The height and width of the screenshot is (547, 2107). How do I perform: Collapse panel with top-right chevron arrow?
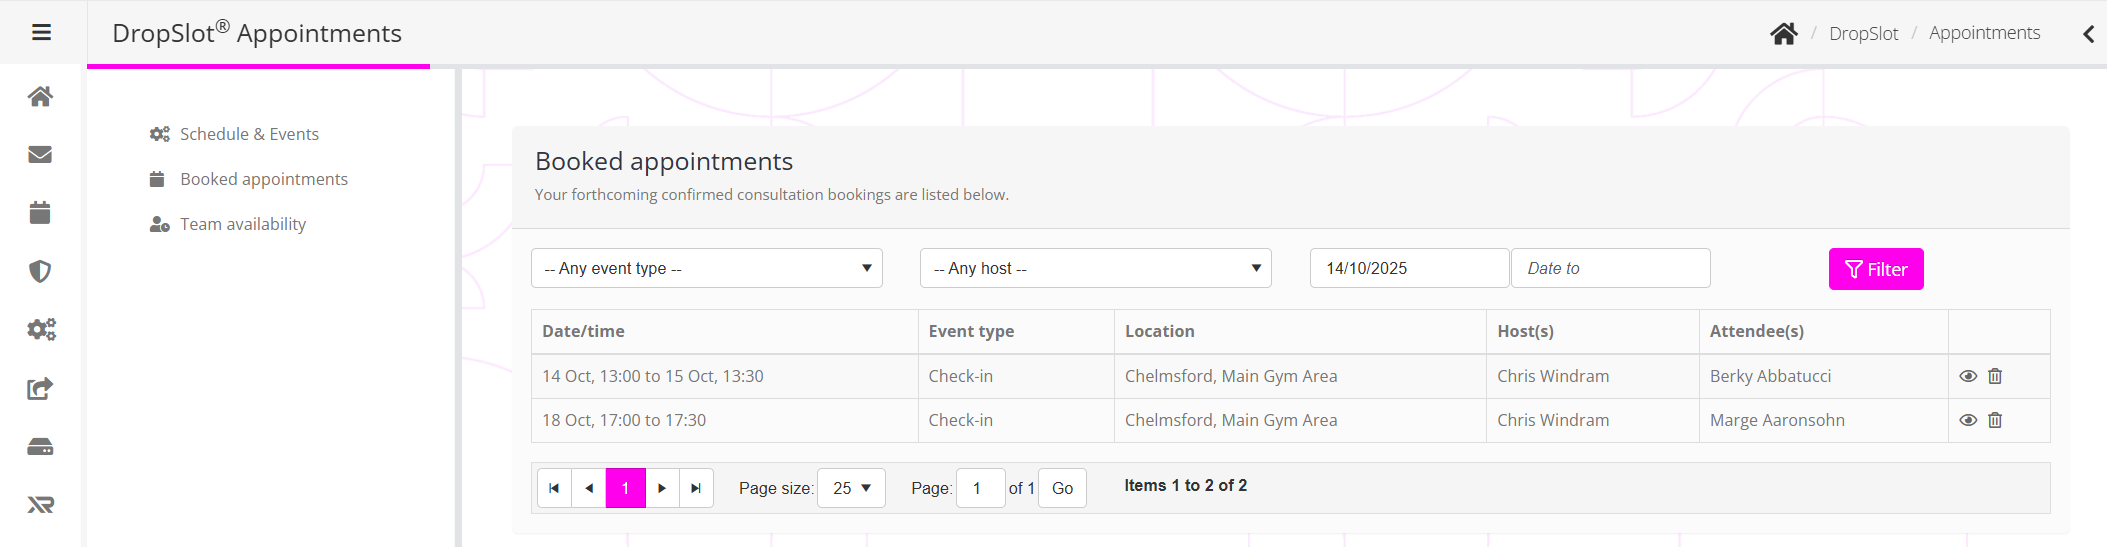pyautogui.click(x=2088, y=34)
